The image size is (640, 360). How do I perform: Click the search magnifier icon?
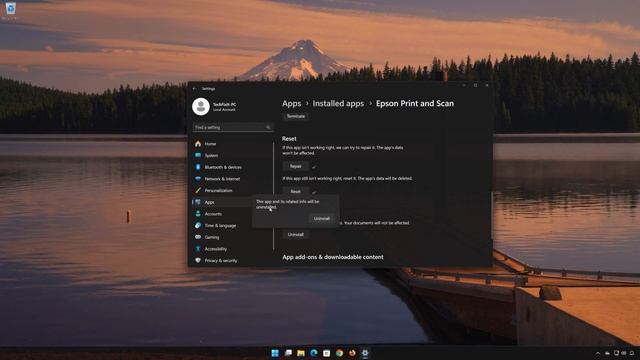pyautogui.click(x=268, y=127)
